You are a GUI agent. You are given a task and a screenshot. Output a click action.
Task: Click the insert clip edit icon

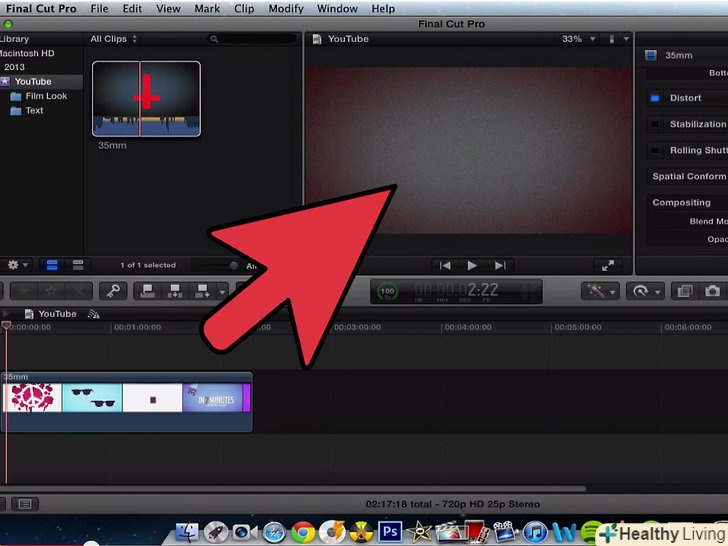175,291
